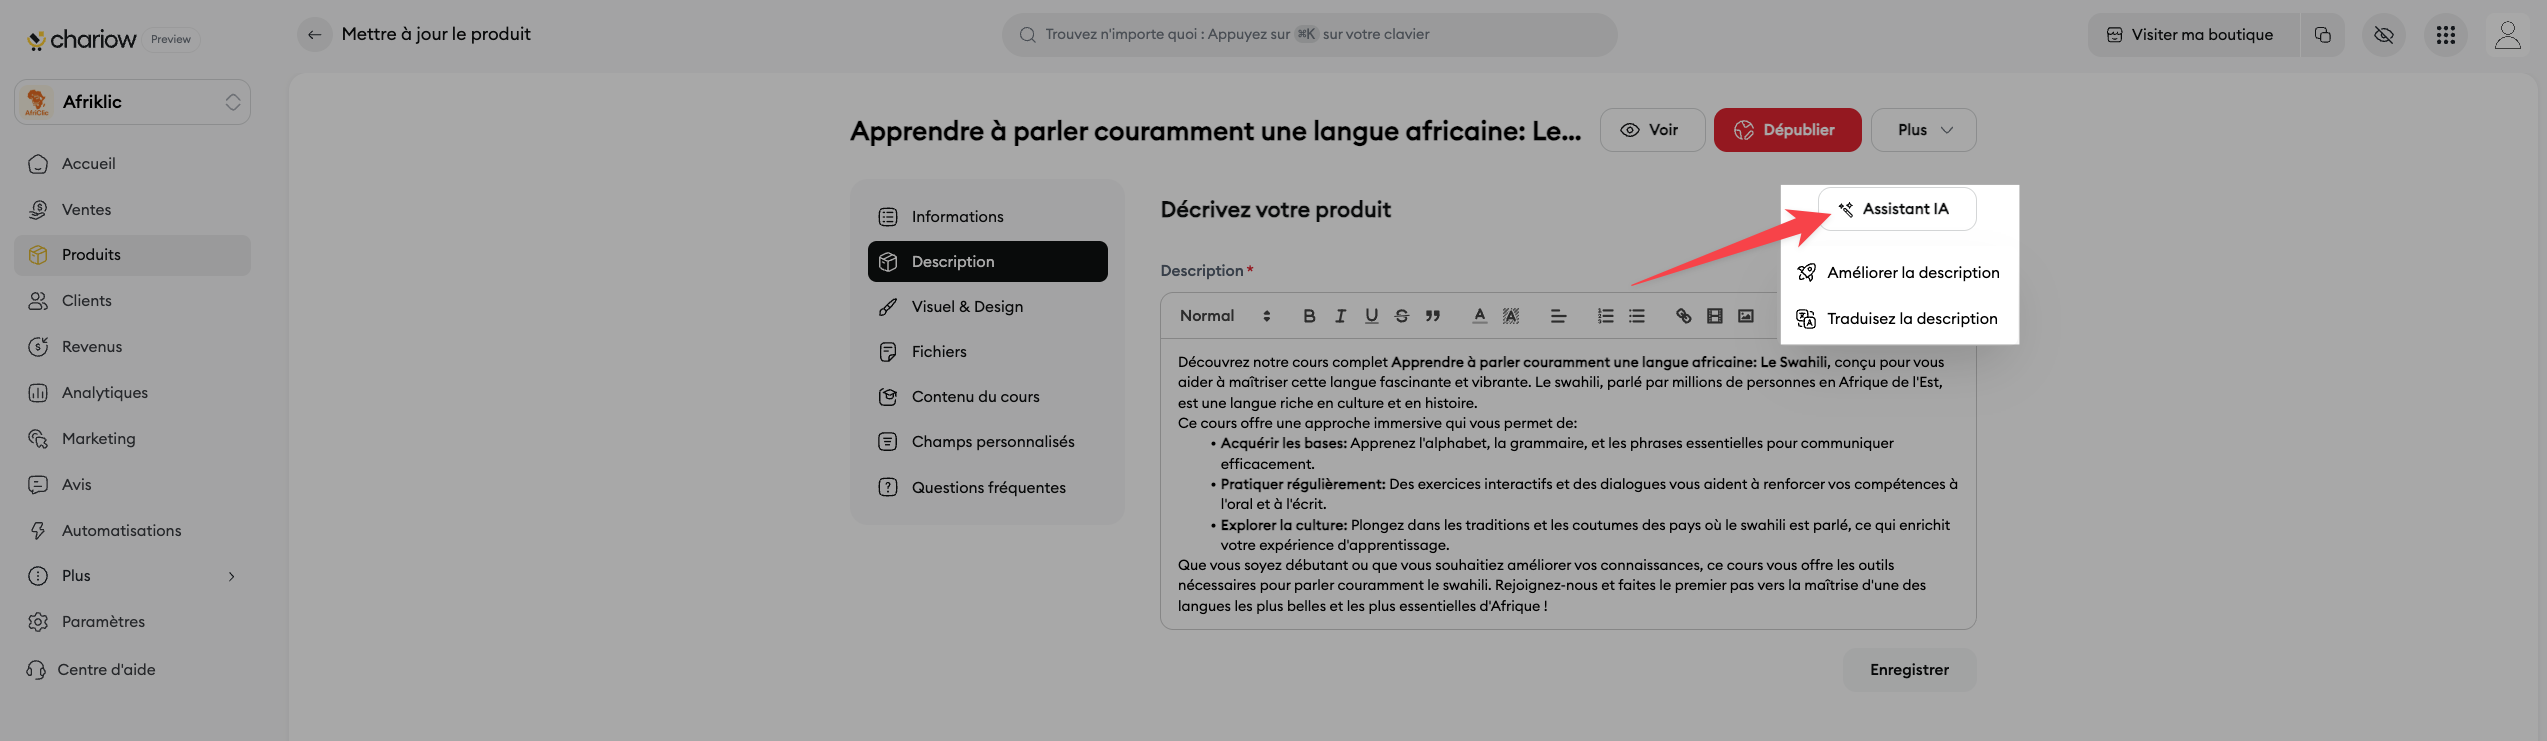Underline the selected description text

tap(1371, 316)
